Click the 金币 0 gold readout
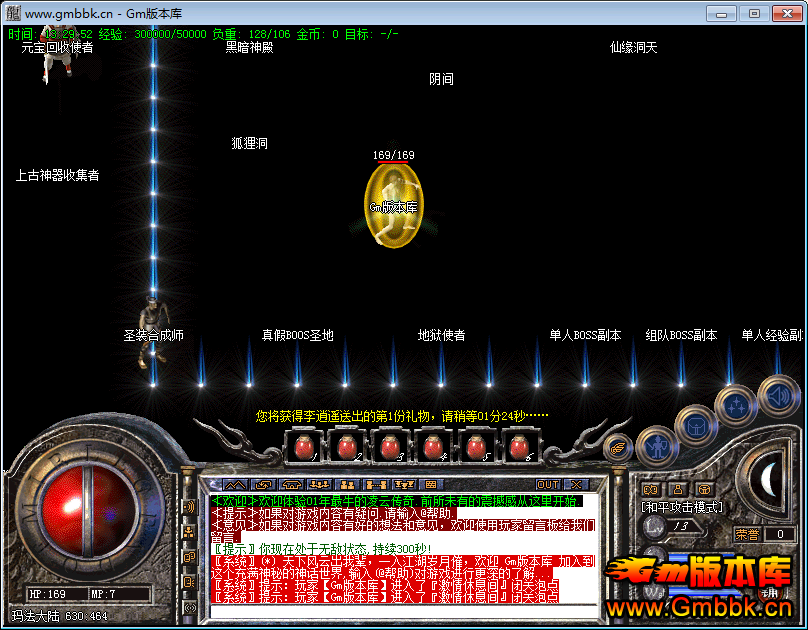The height and width of the screenshot is (630, 808). [317, 35]
